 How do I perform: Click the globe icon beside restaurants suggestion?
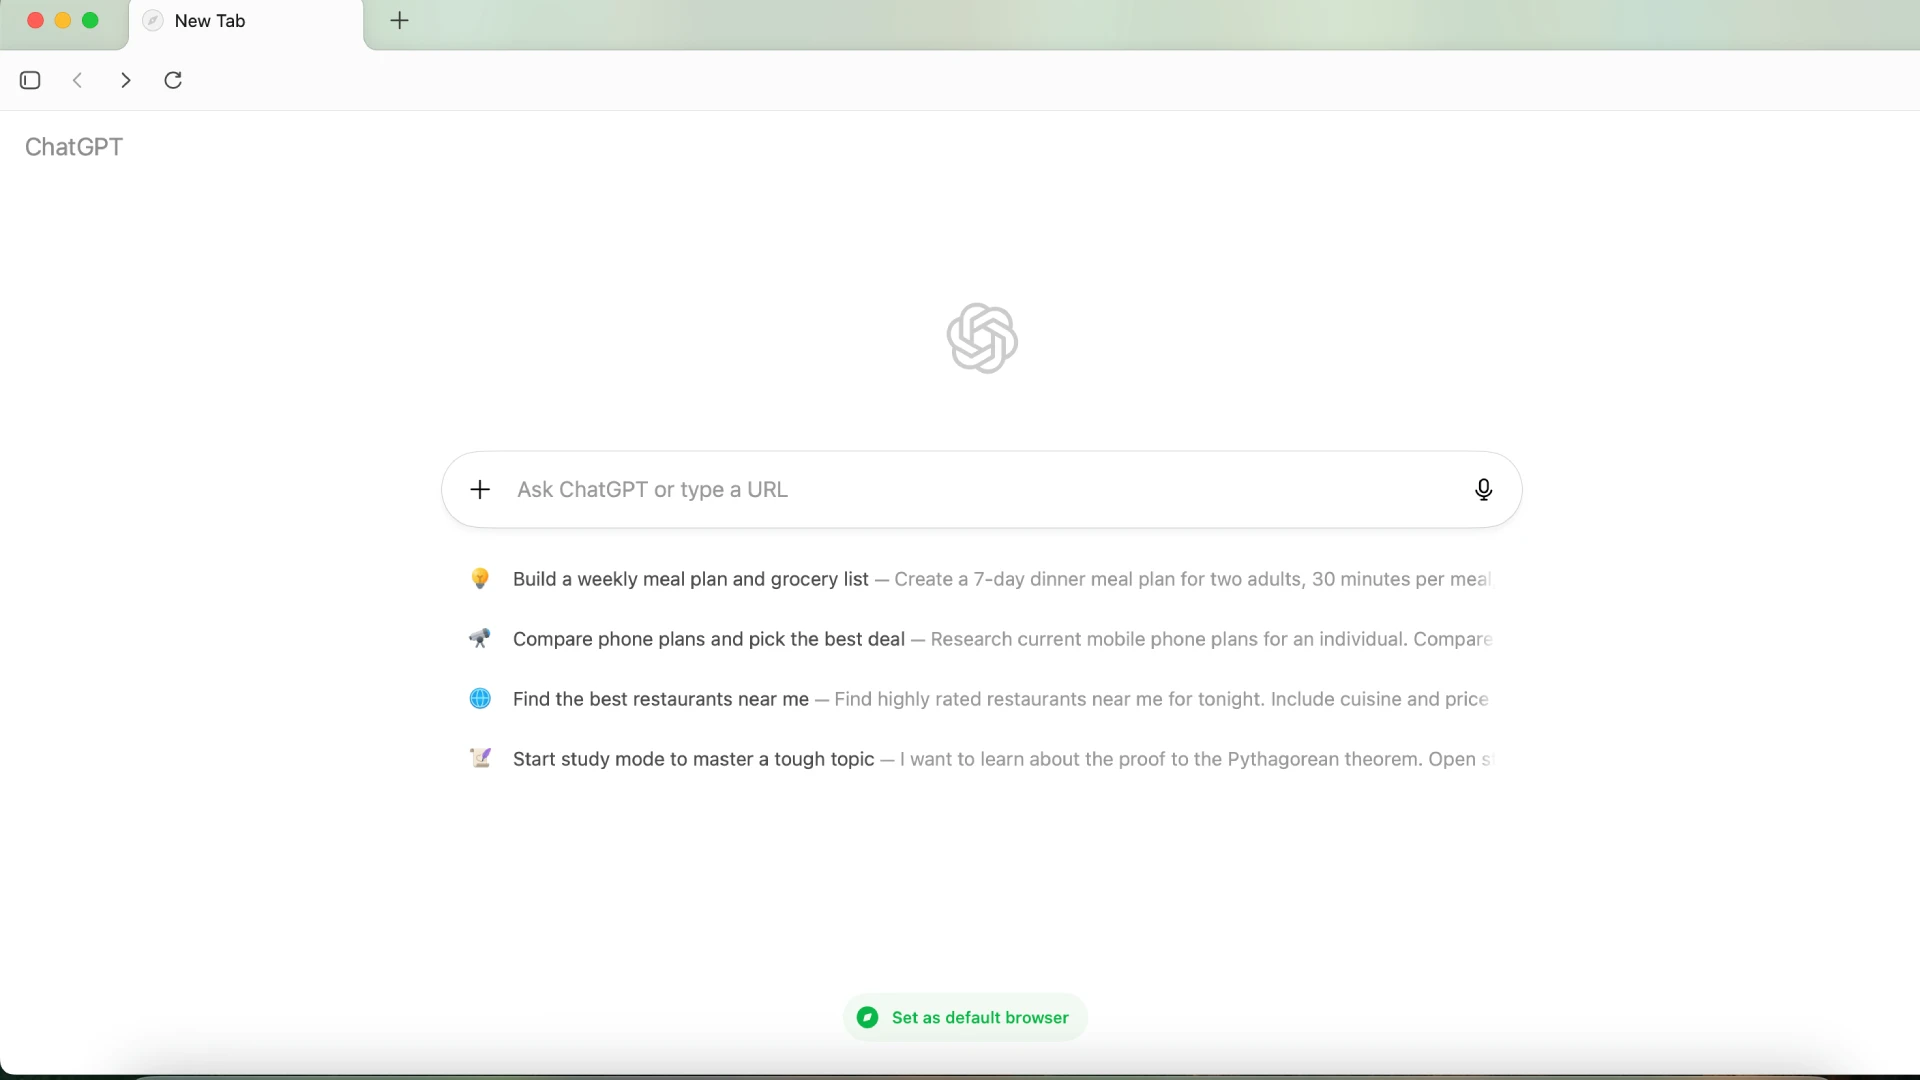[x=480, y=698]
